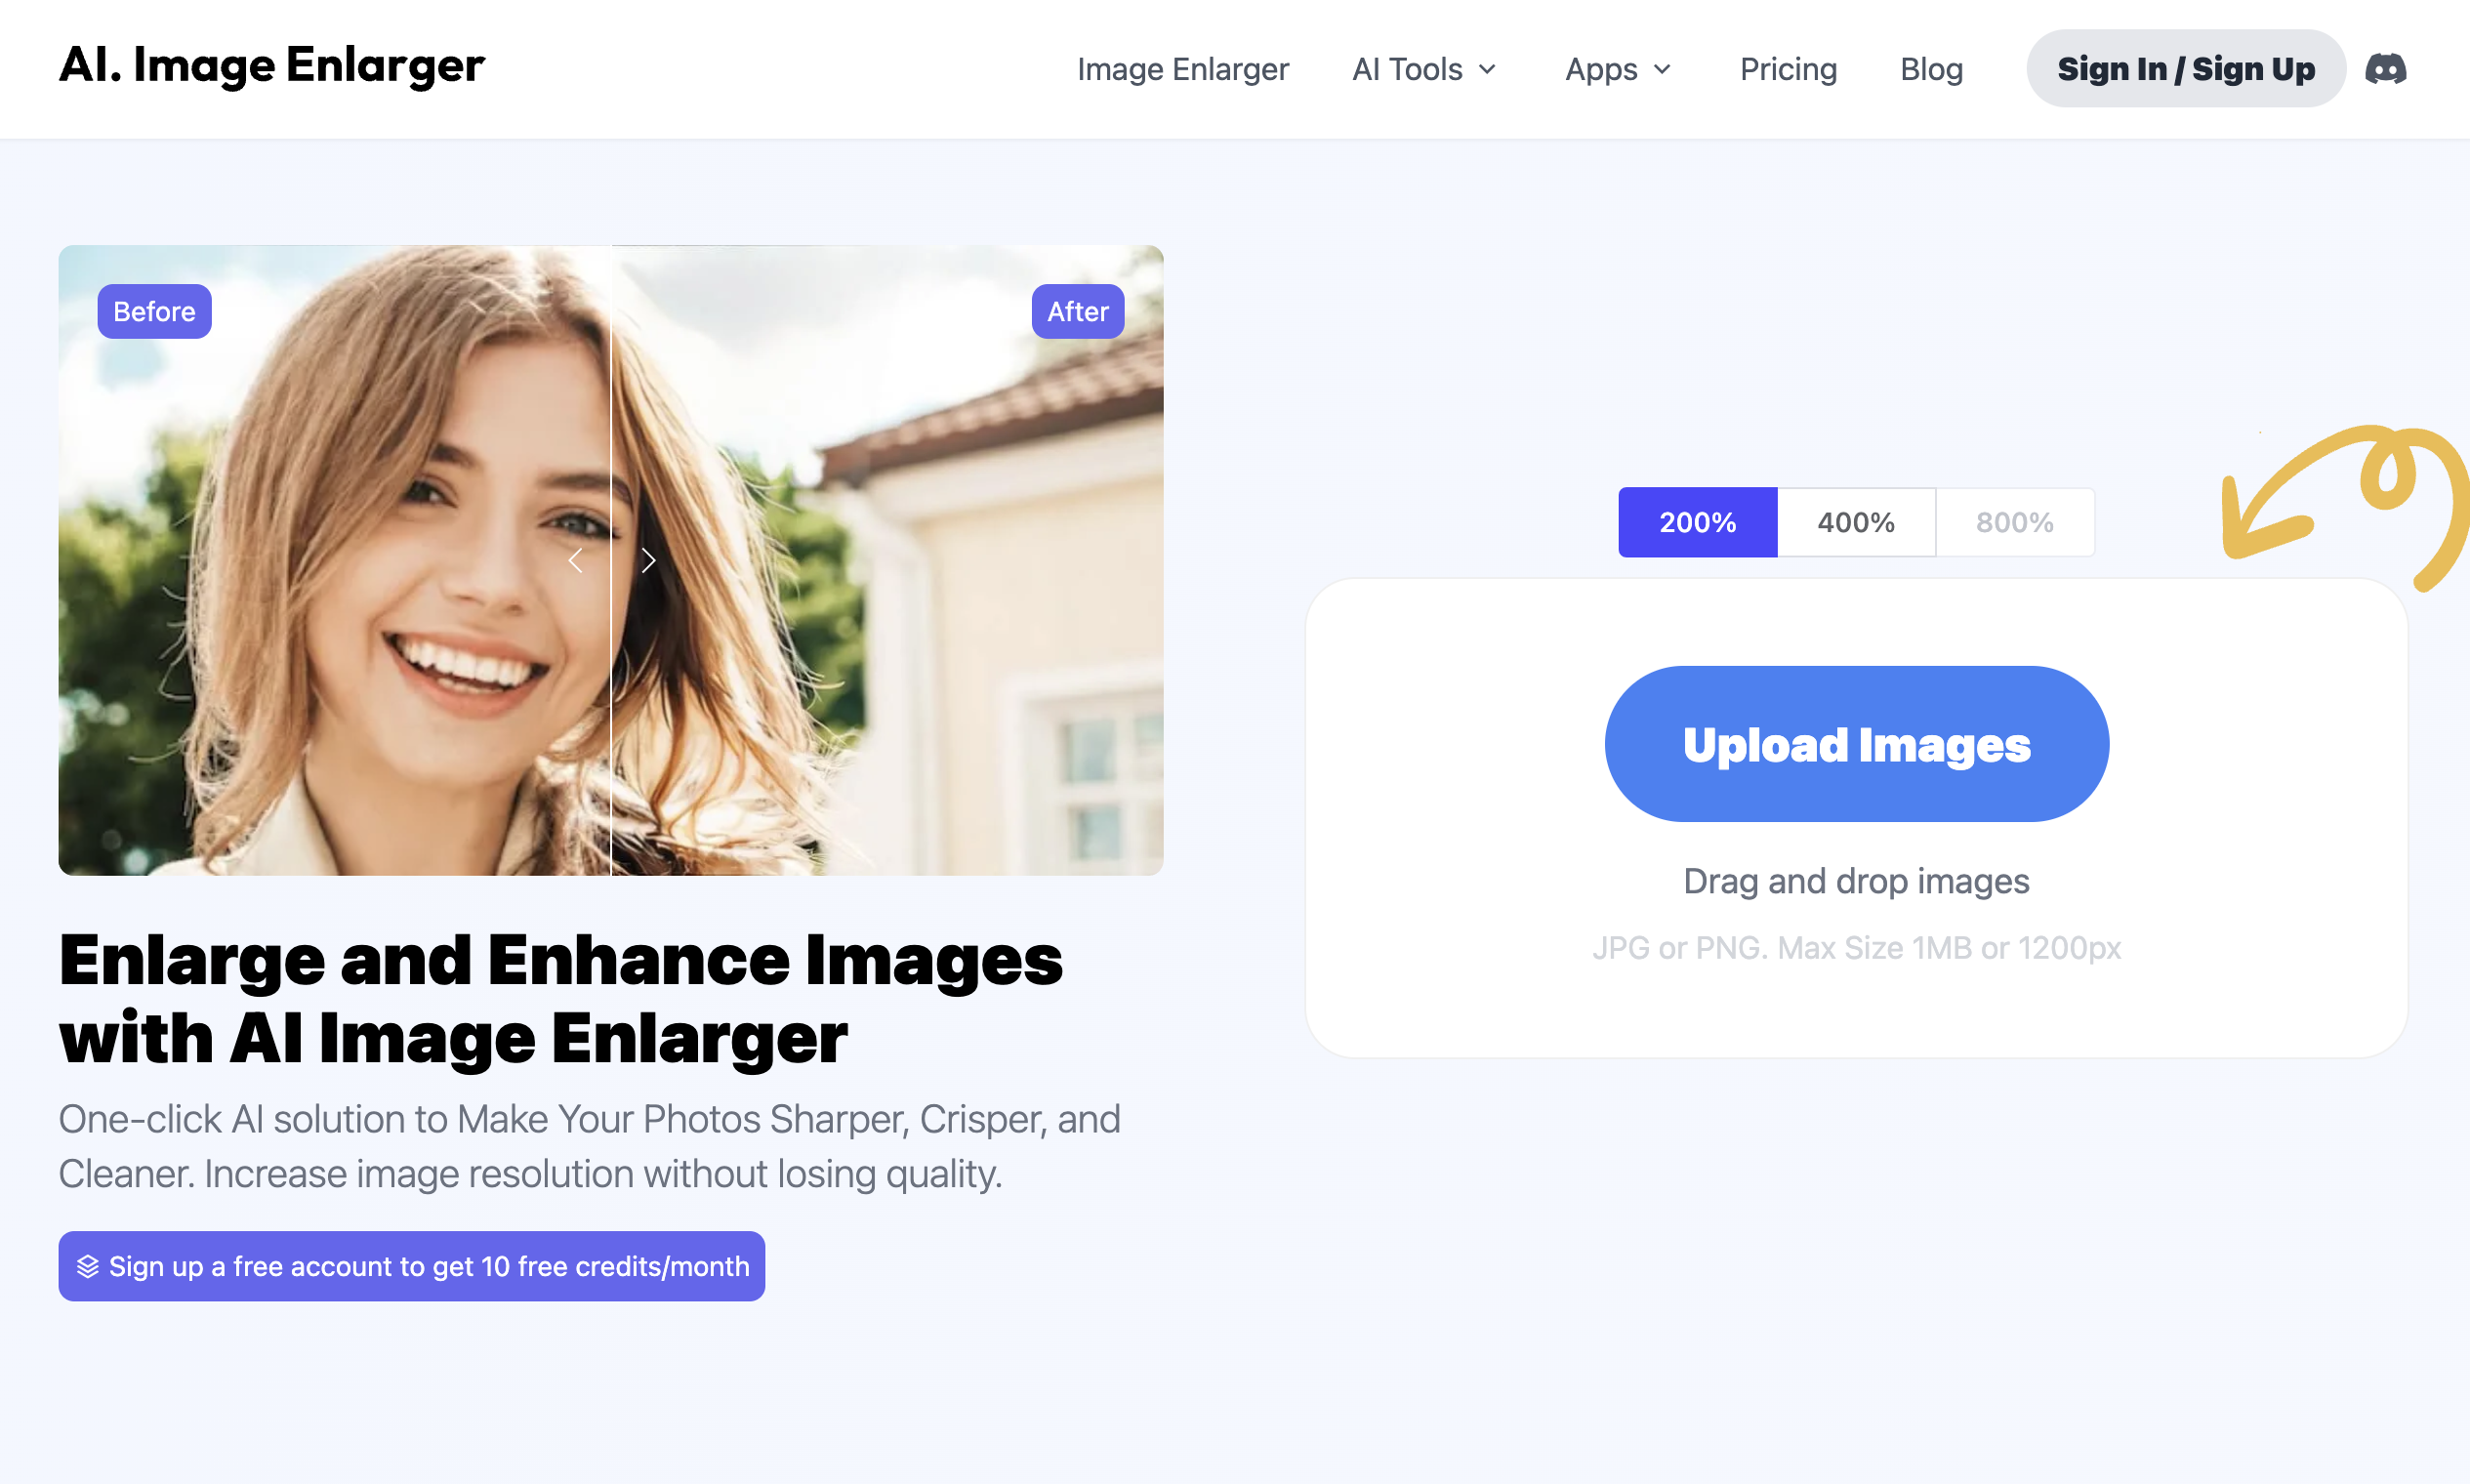Navigate to the Blog
The height and width of the screenshot is (1484, 2470).
tap(1931, 69)
